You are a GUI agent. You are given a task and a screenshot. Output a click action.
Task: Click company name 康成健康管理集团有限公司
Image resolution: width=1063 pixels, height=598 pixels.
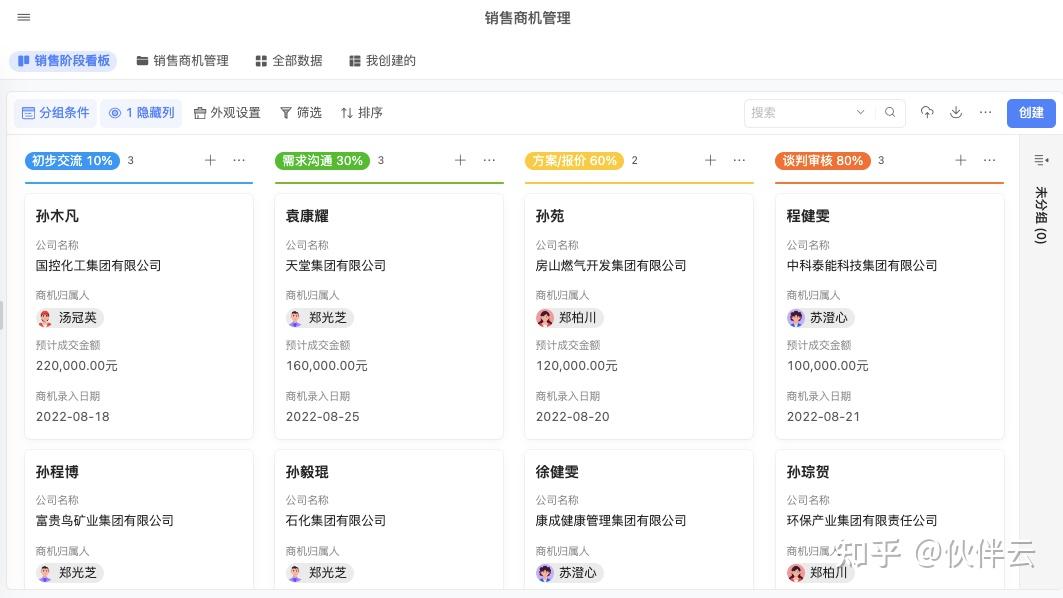pyautogui.click(x=611, y=520)
